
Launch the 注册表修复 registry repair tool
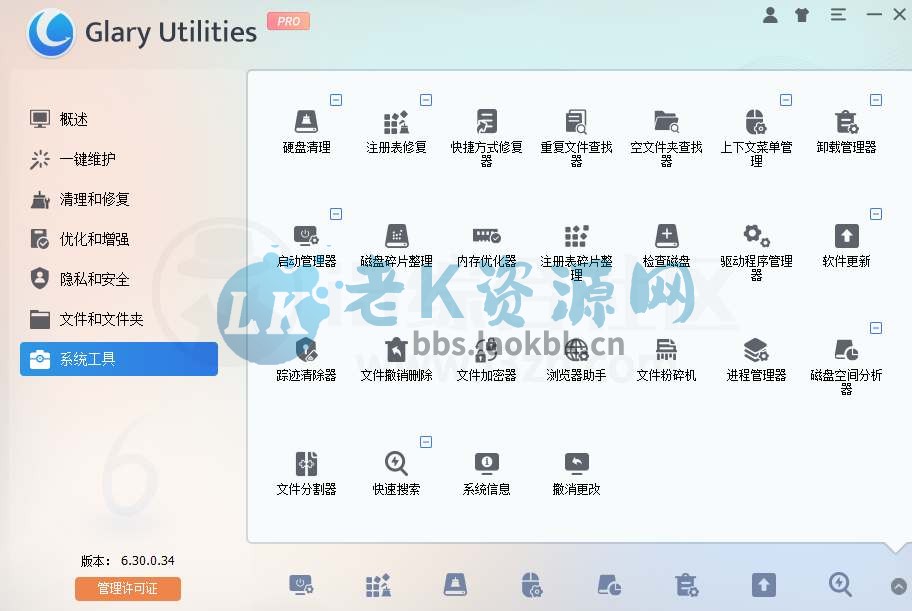click(x=396, y=132)
